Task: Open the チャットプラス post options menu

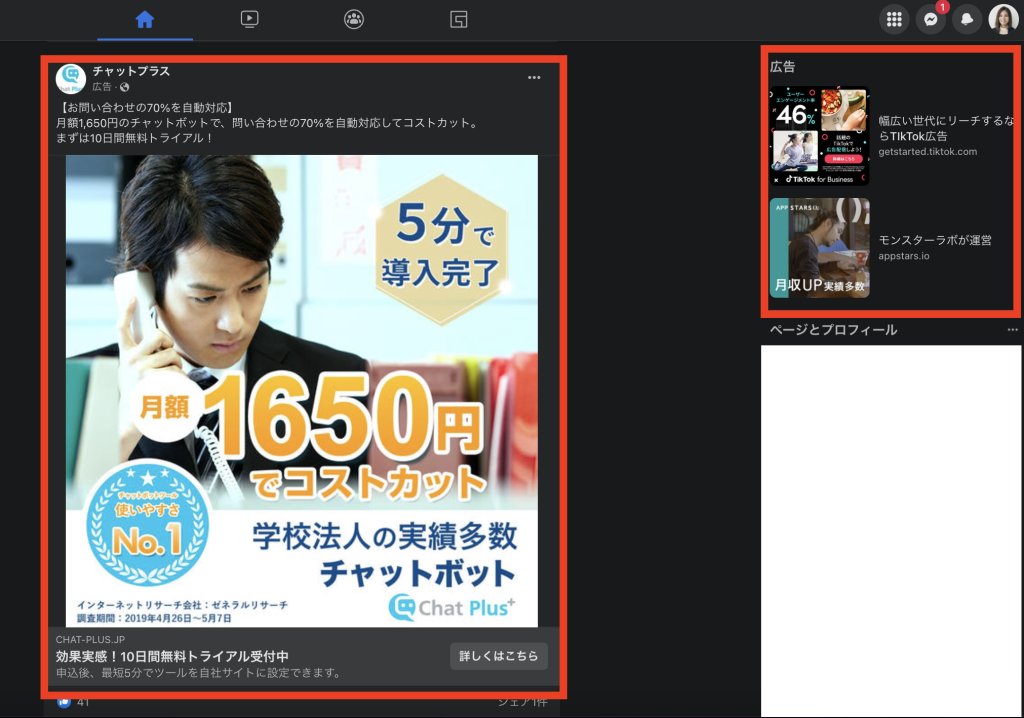Action: 534,77
